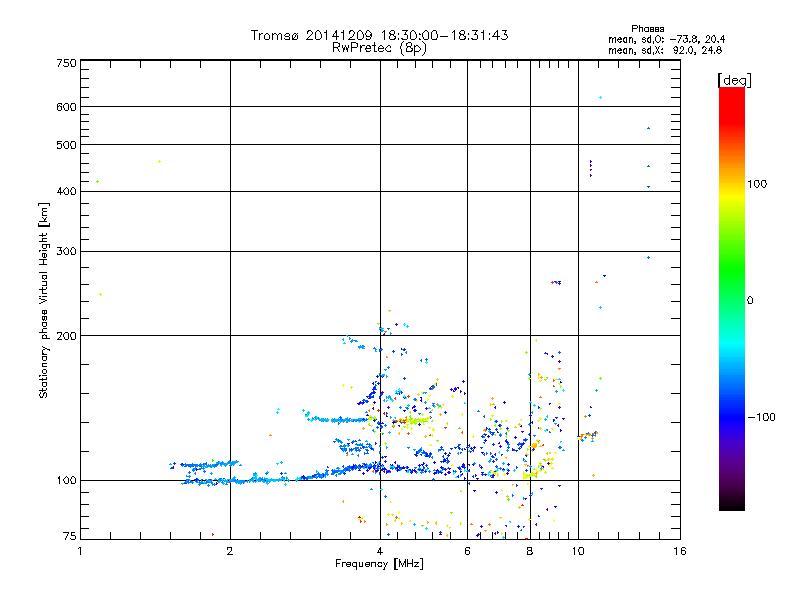Click the plot title 'Tromsø 20141209 18:30:00-18:31:43'
Viewport: 800px width, 600px height.
click(379, 35)
